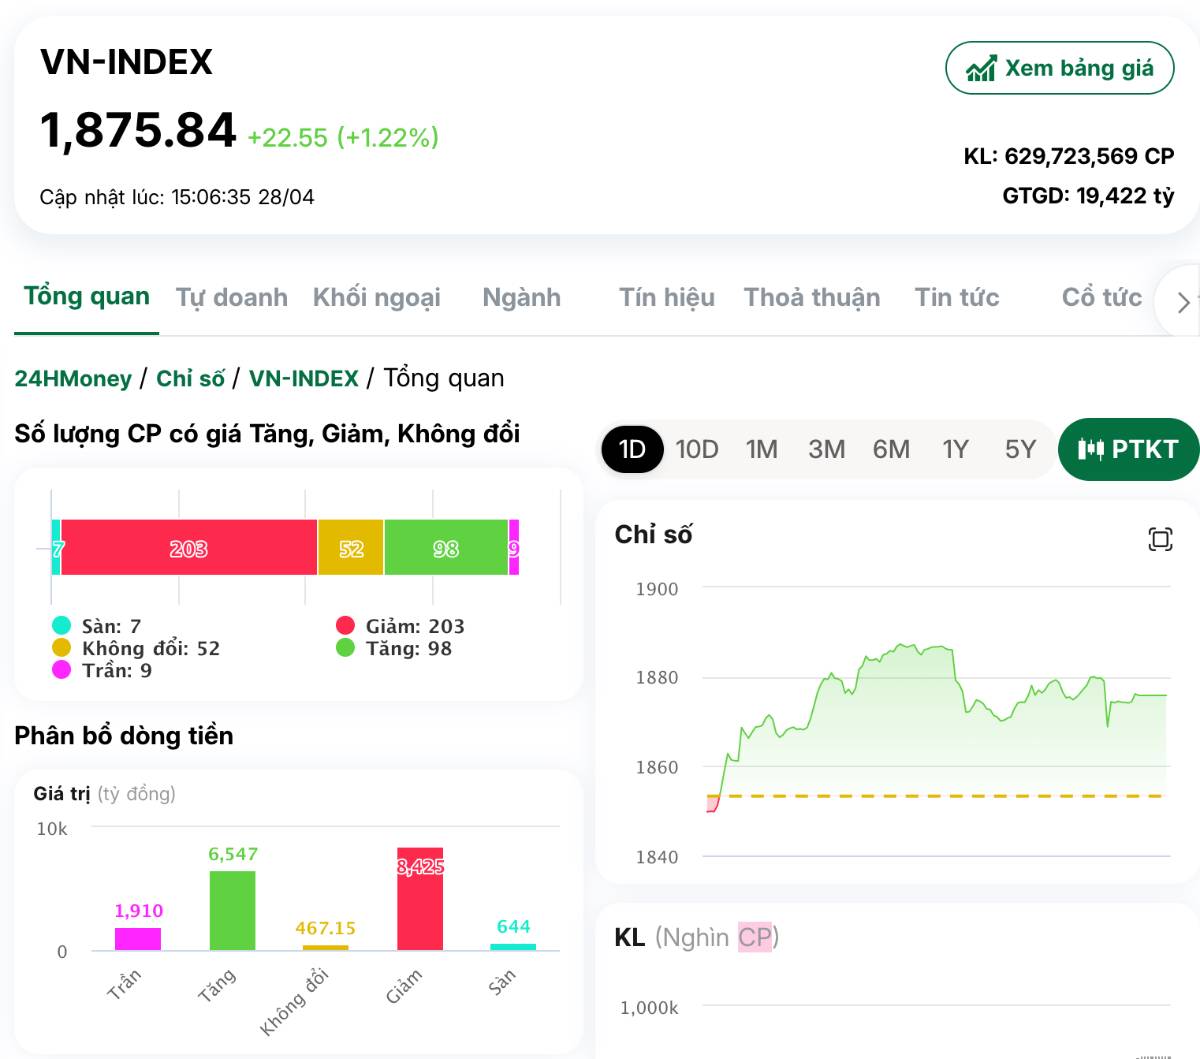Screen dimensions: 1200x1059
Task: Go to the Tín hiệu tab
Action: click(667, 298)
